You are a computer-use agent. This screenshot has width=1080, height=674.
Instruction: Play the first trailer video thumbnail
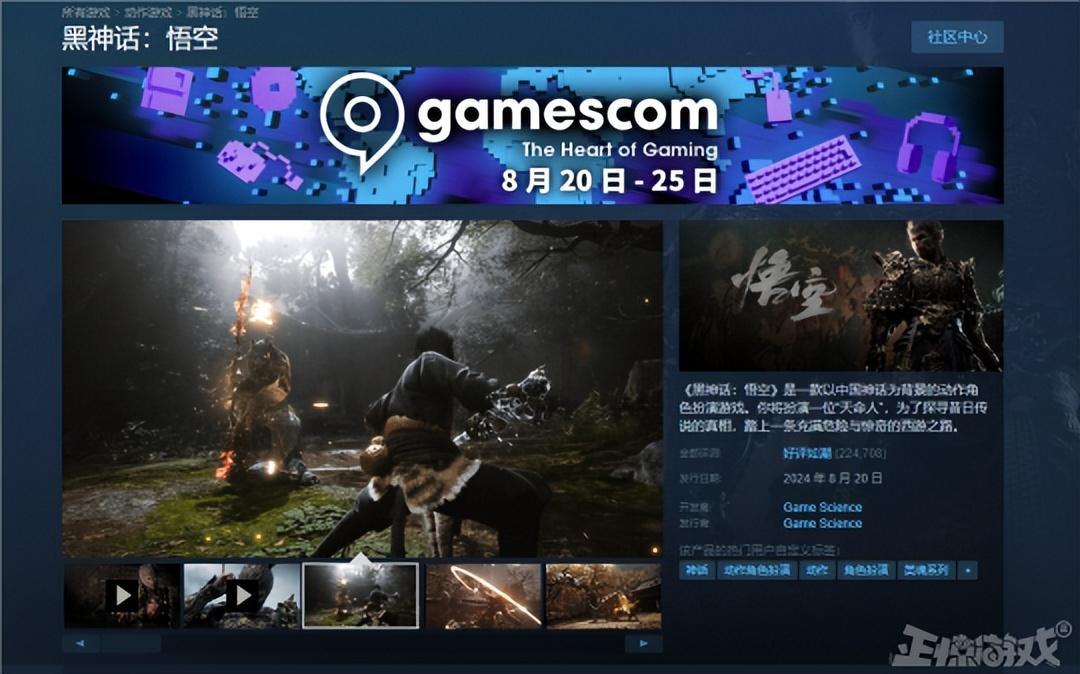pyautogui.click(x=122, y=596)
